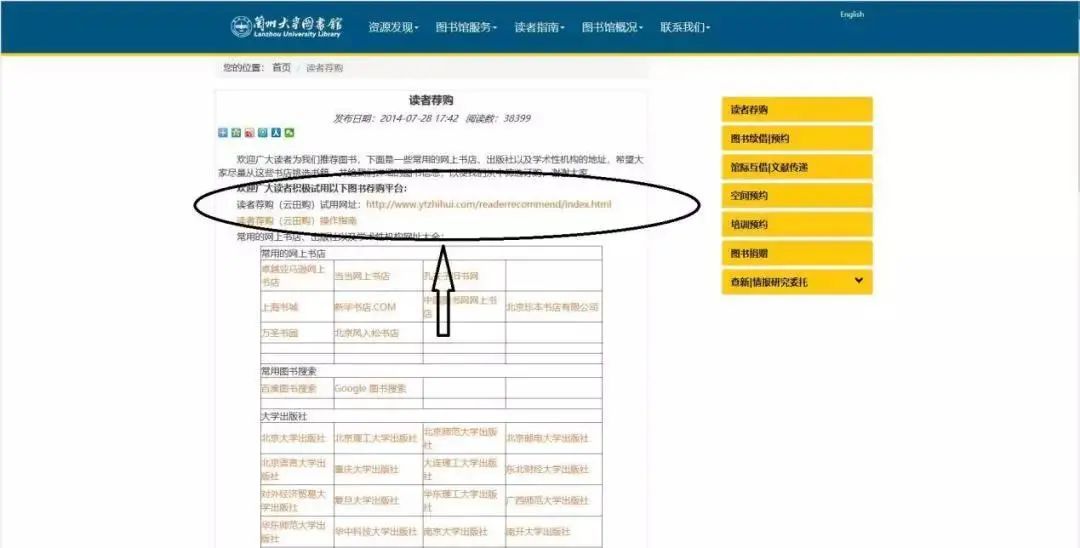
Task: Open the 南京大学出版社 link
Action: click(455, 531)
